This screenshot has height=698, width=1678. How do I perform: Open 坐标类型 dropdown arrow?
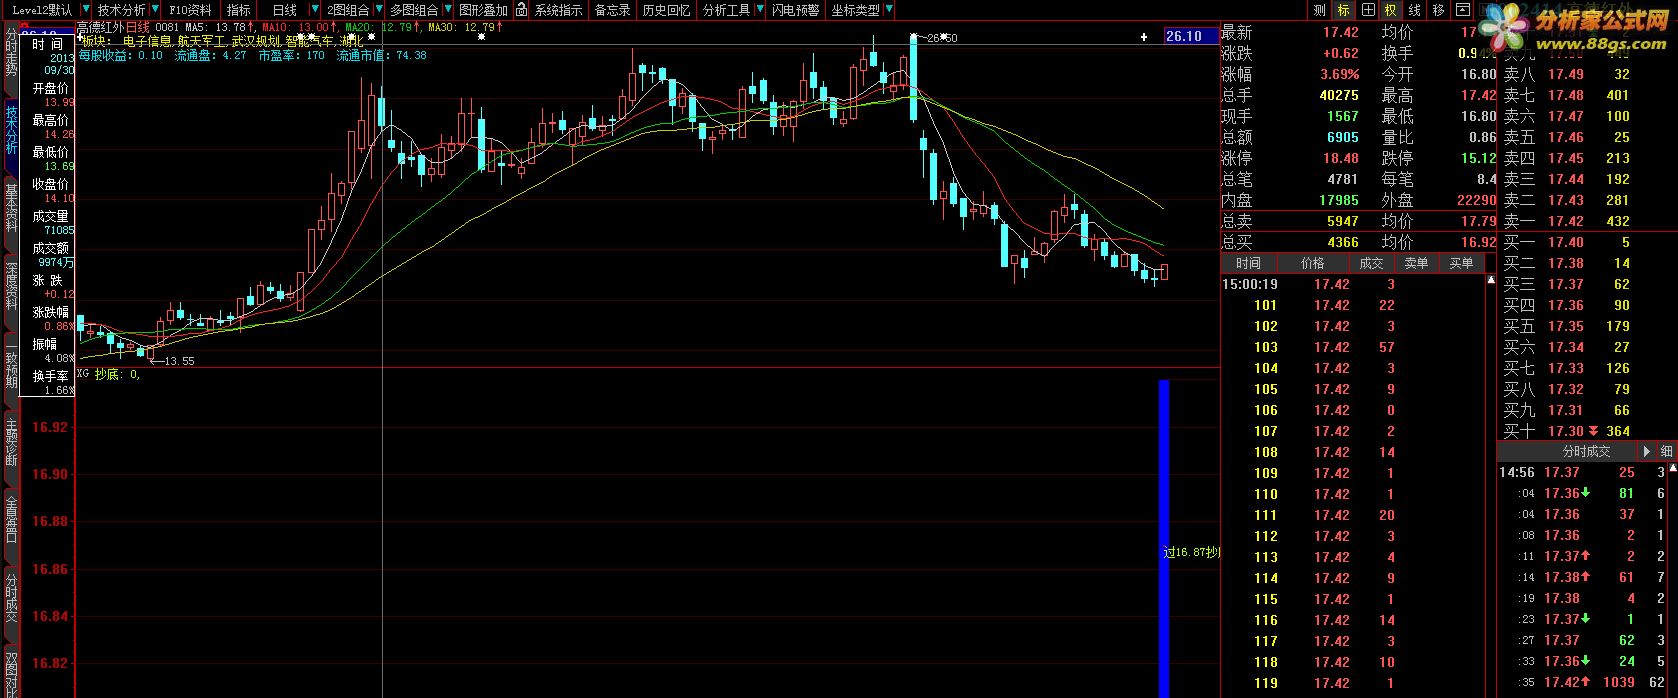click(888, 10)
